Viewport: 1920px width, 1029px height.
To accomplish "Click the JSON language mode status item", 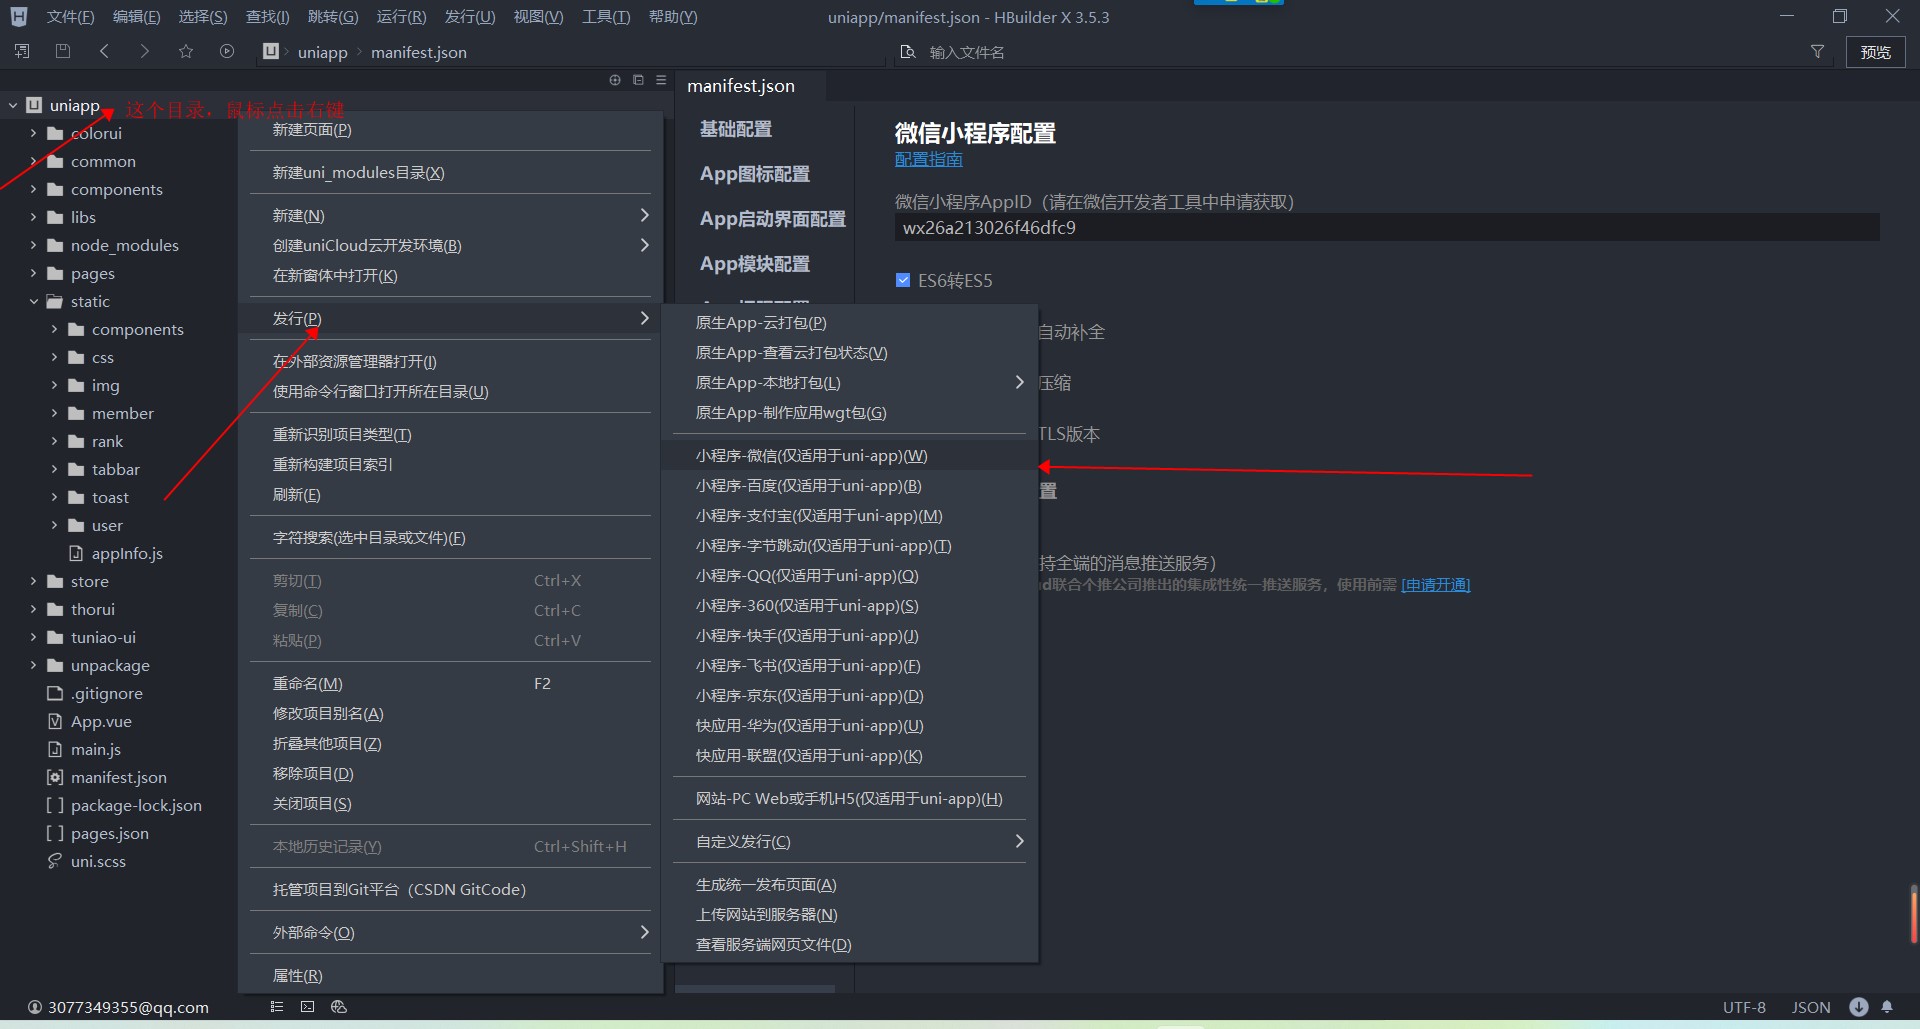I will [1811, 1007].
